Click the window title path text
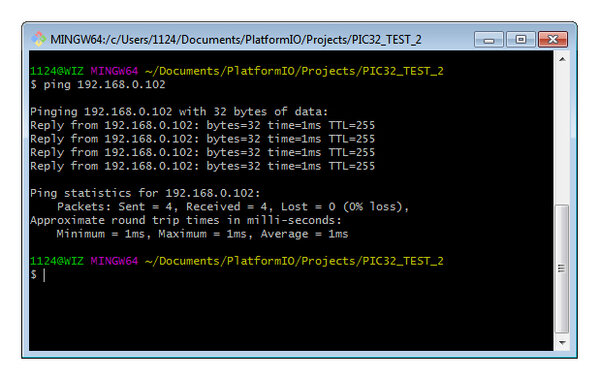 click(236, 40)
